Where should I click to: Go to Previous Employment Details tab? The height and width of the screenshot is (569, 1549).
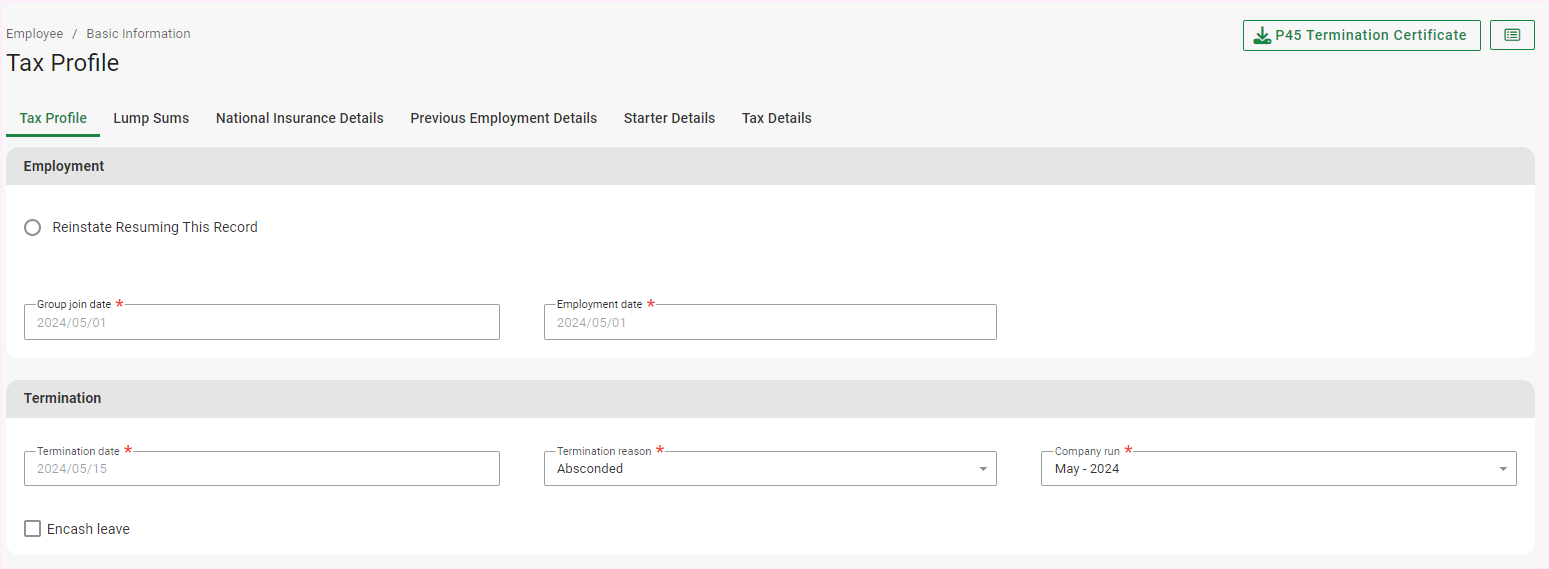503,118
